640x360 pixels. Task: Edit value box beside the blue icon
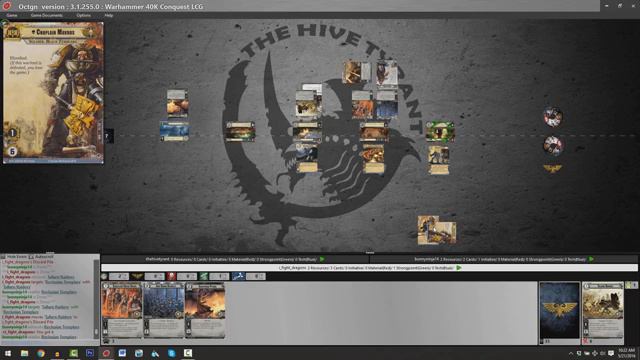coord(256,276)
